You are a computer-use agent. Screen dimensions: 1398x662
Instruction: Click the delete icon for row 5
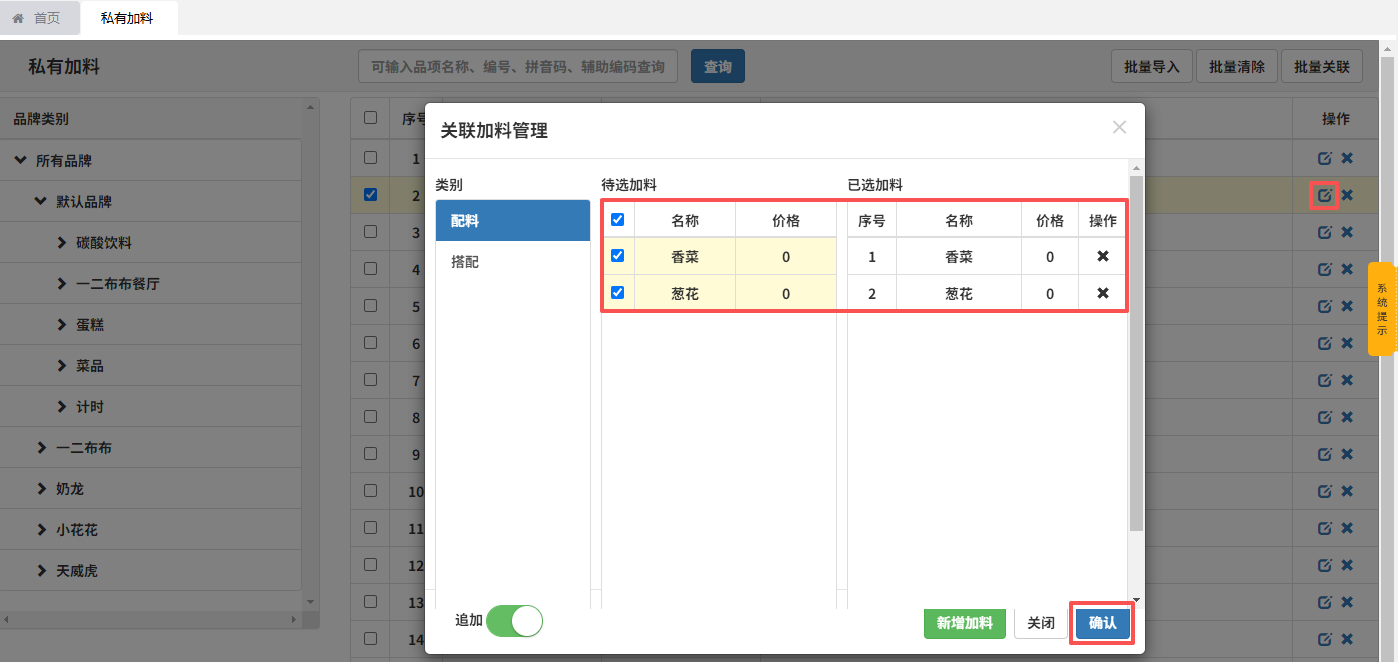click(x=1347, y=306)
